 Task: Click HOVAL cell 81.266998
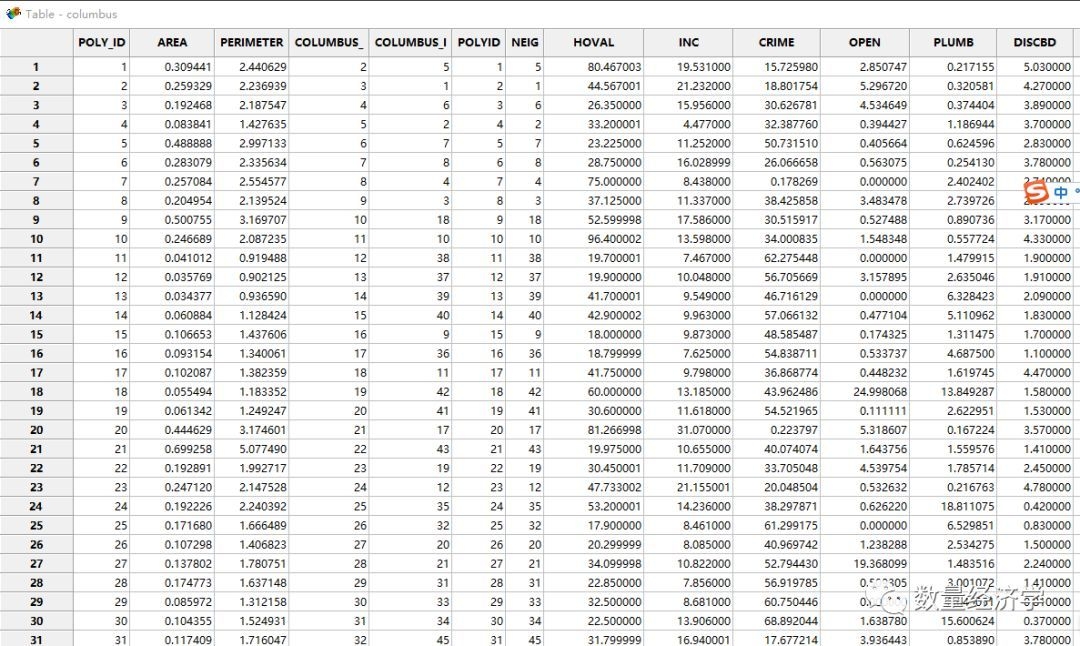594,430
